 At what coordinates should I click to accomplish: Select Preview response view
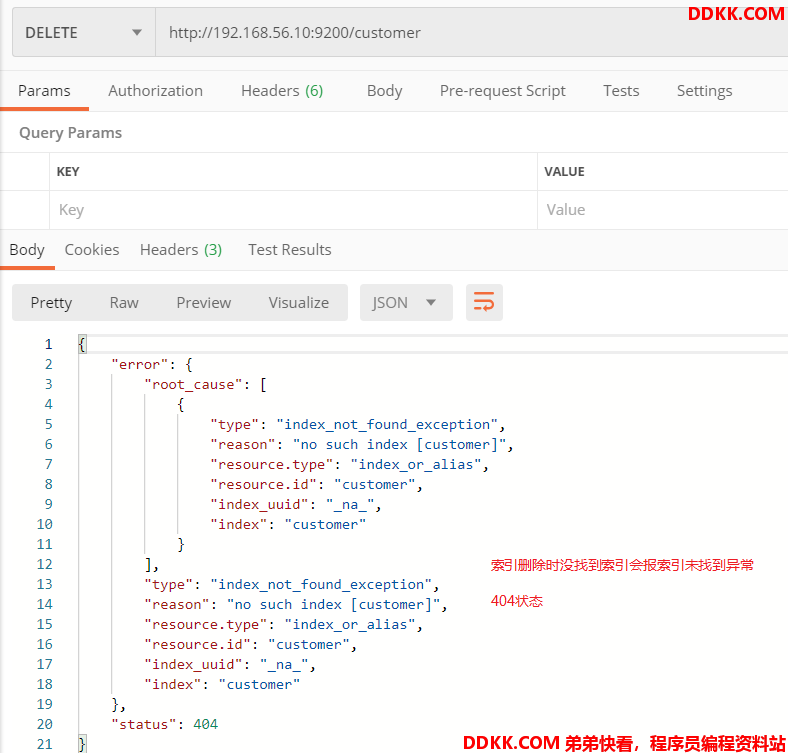tap(204, 303)
